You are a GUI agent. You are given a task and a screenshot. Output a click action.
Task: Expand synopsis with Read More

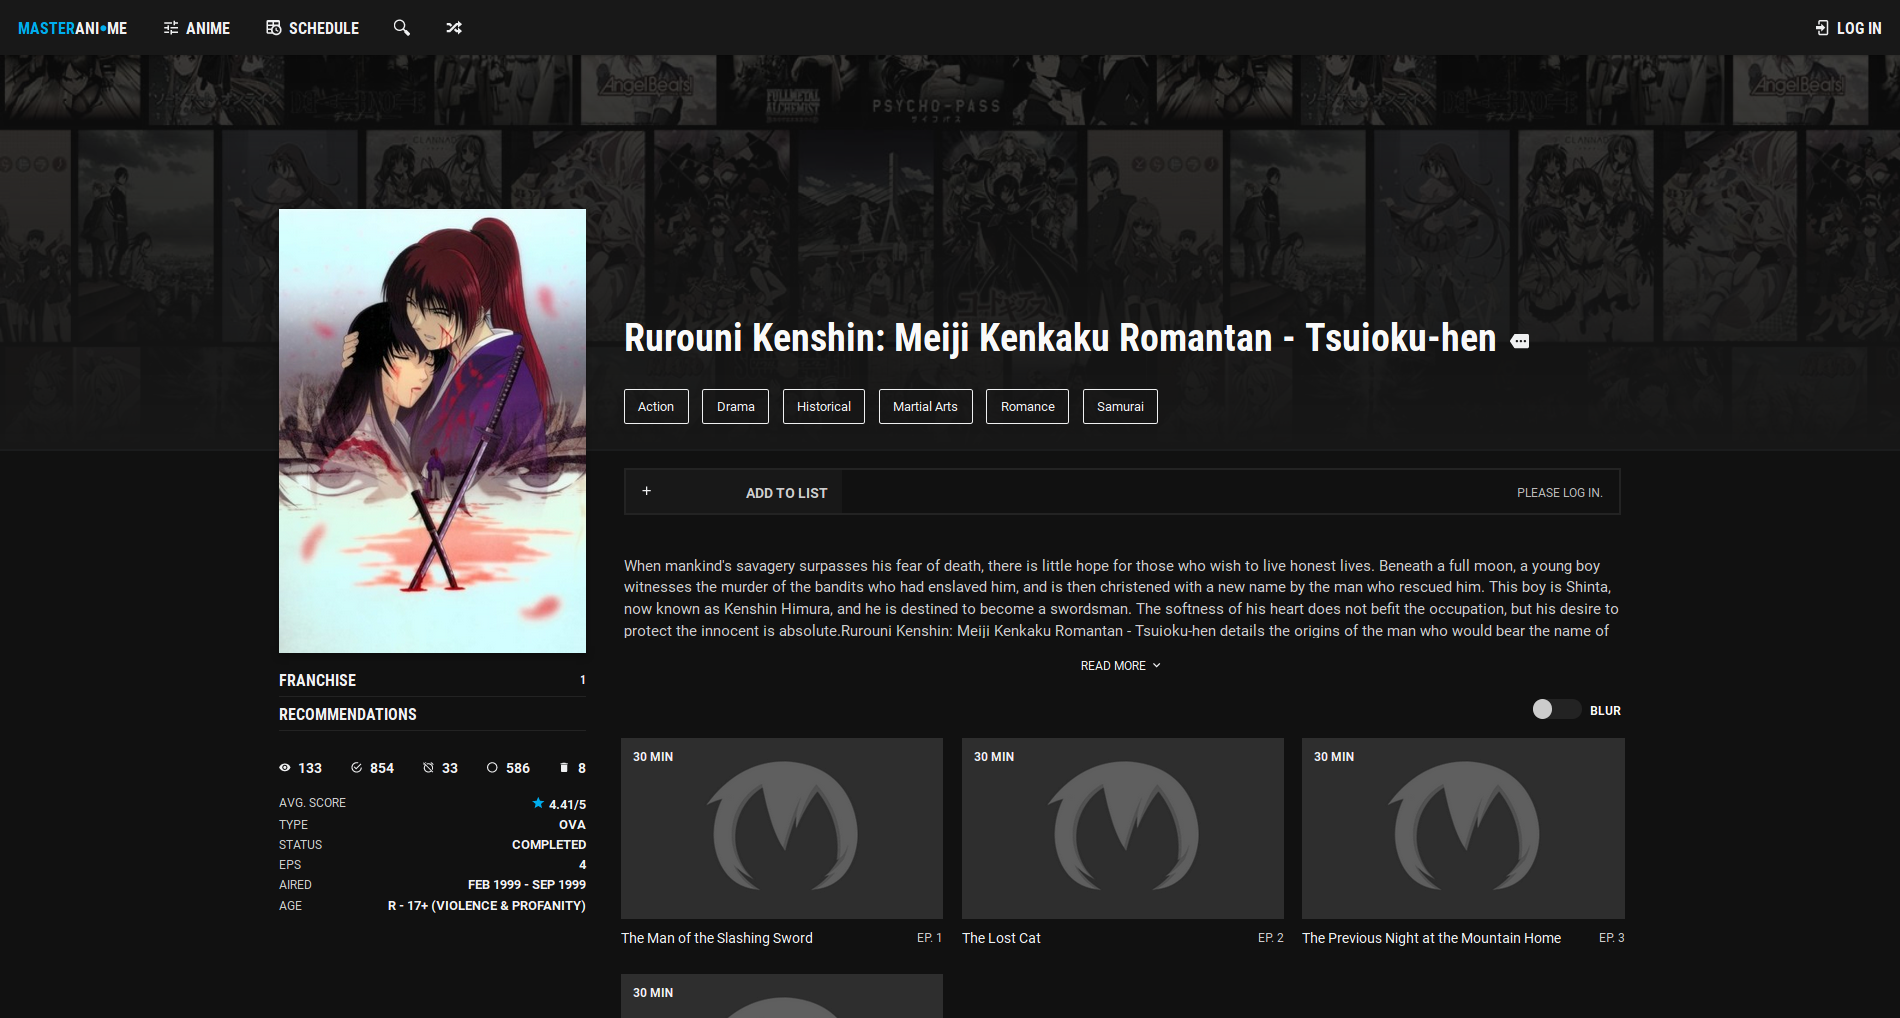pyautogui.click(x=1120, y=666)
